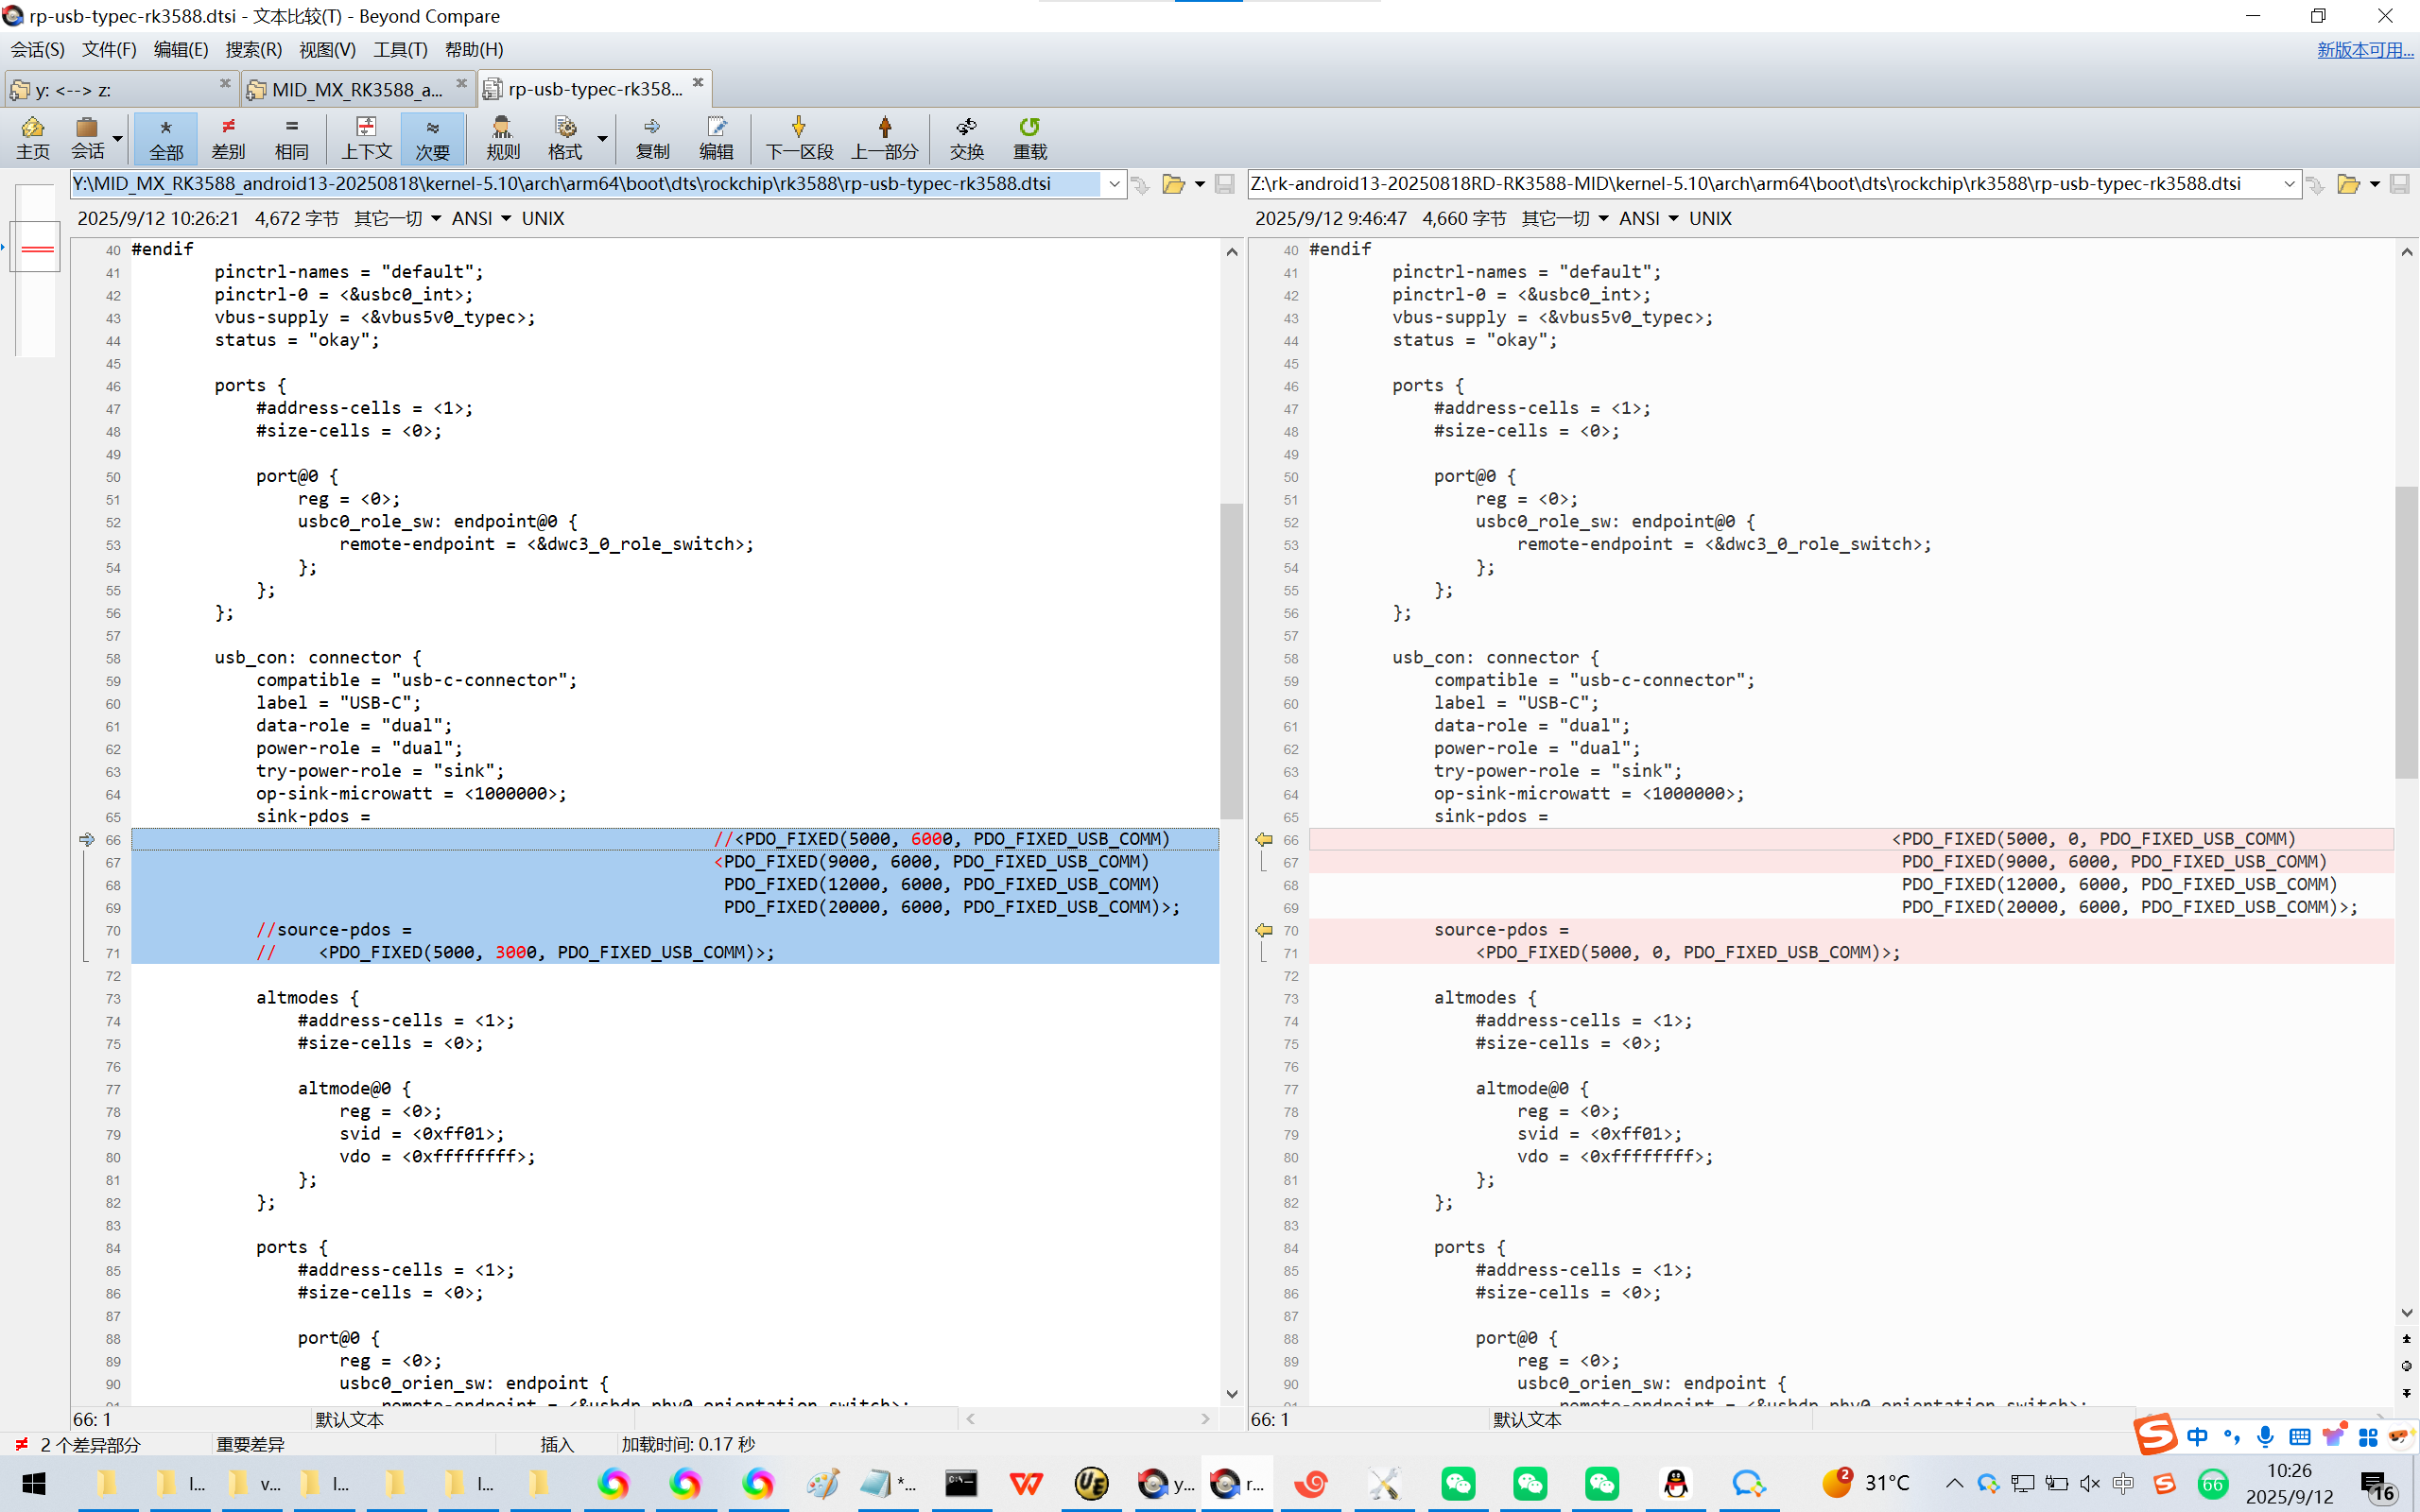Click left pane scroll down arrow
Image resolution: width=2420 pixels, height=1512 pixels.
pyautogui.click(x=1231, y=1394)
